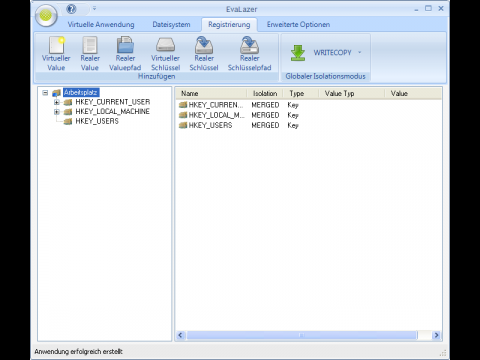Image resolution: width=480 pixels, height=360 pixels.
Task: Maximize the EvaLazer window
Action: (428, 8)
